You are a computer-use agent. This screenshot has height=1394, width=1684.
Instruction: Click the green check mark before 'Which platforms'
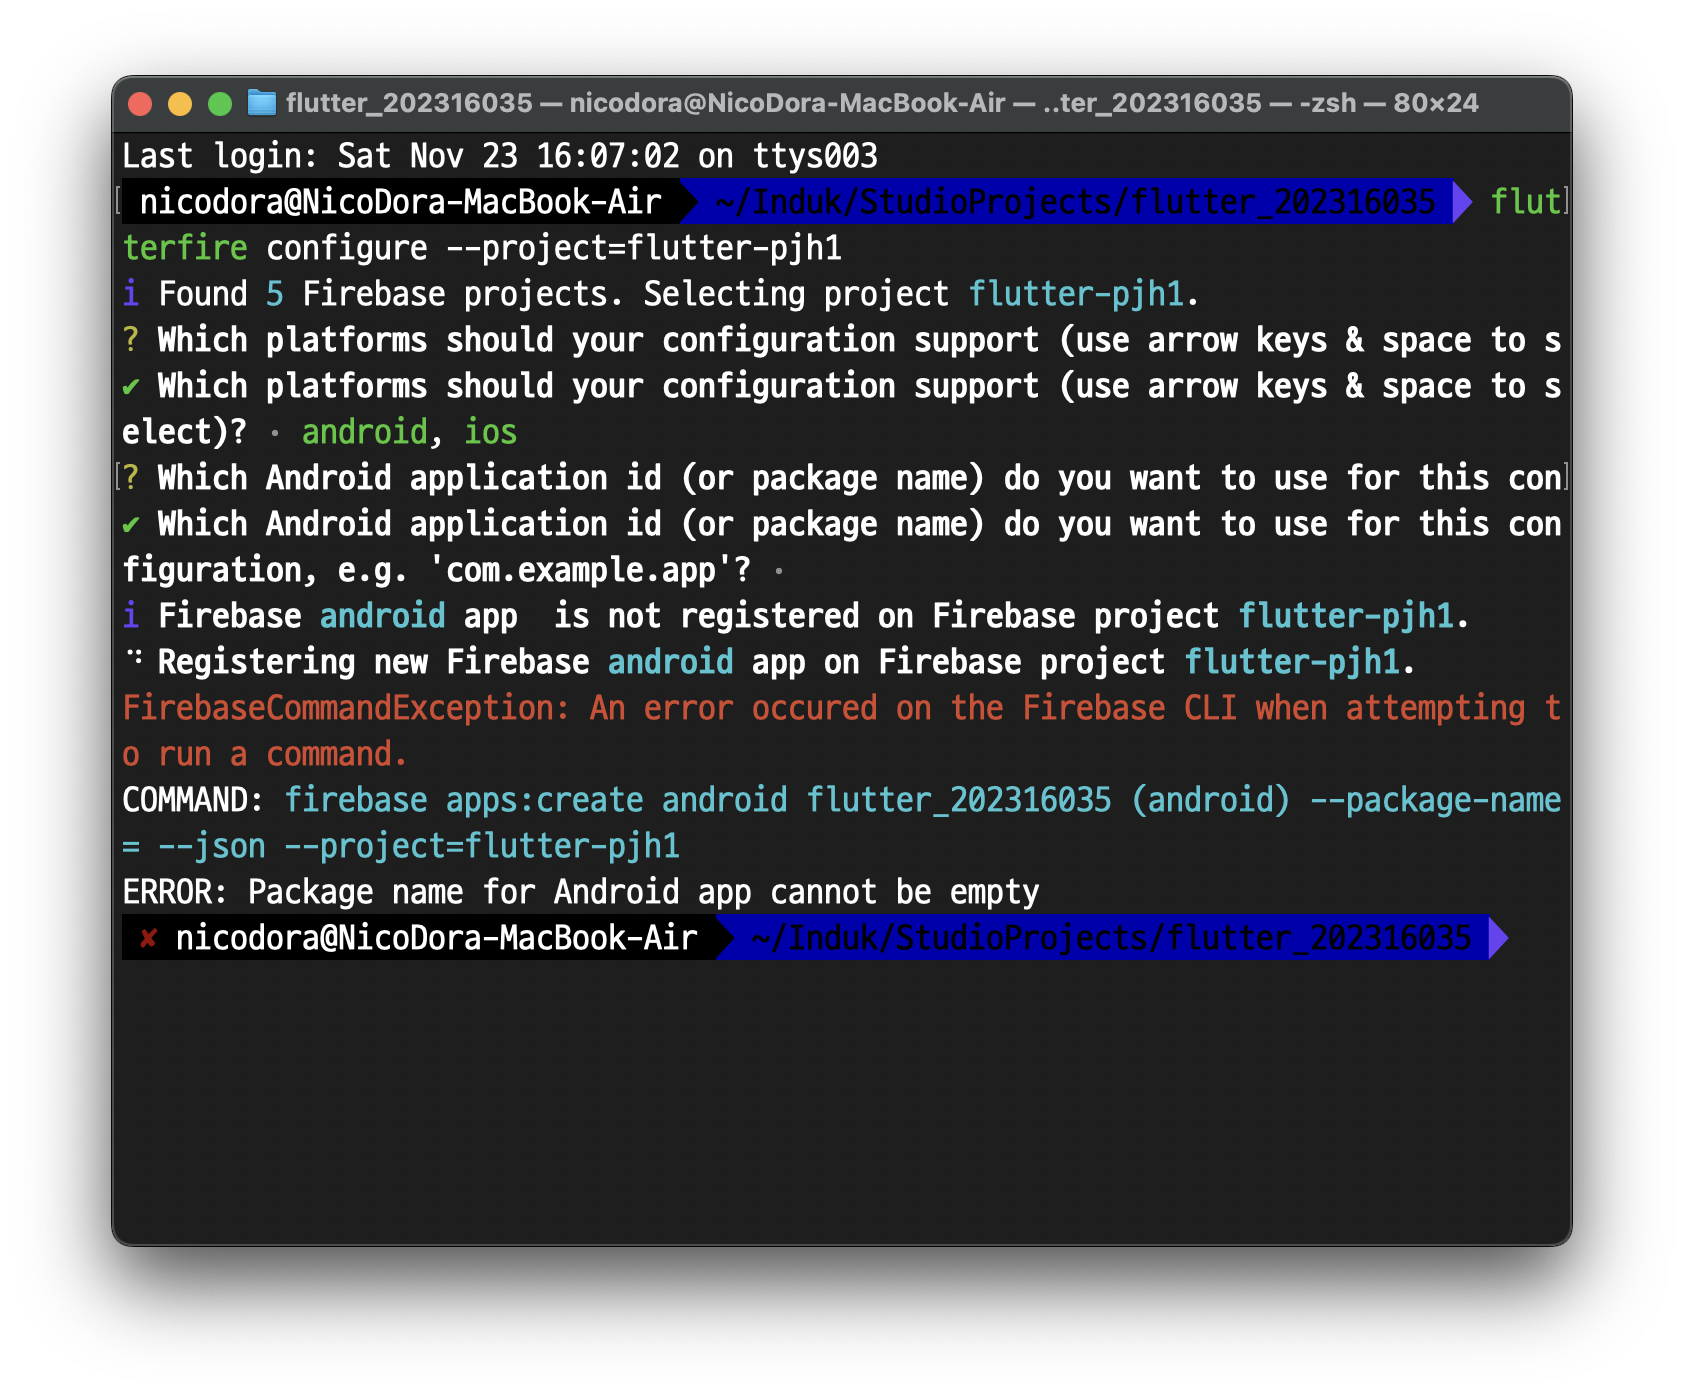131,386
